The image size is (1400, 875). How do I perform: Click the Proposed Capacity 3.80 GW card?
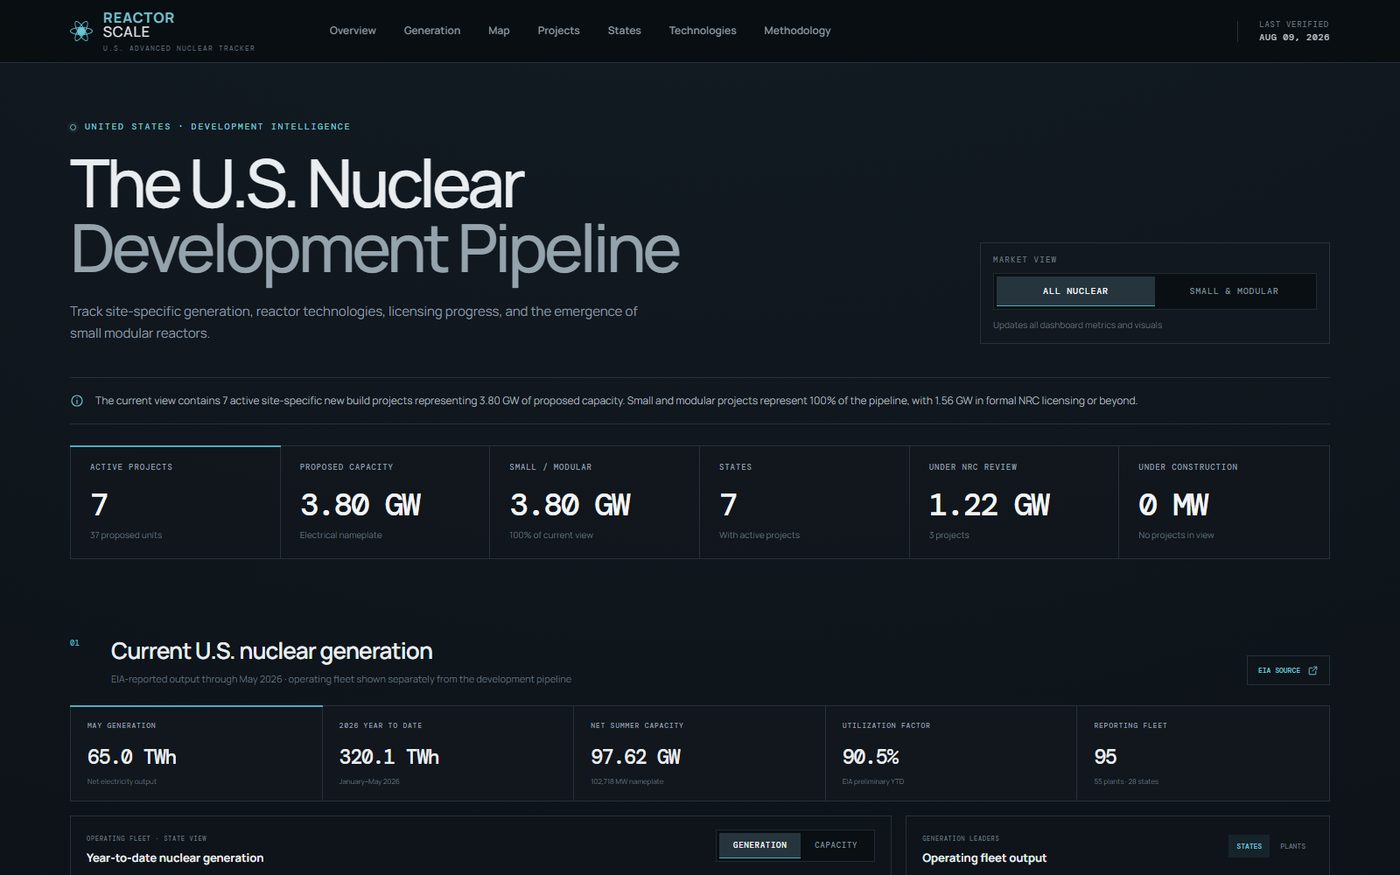pyautogui.click(x=385, y=502)
